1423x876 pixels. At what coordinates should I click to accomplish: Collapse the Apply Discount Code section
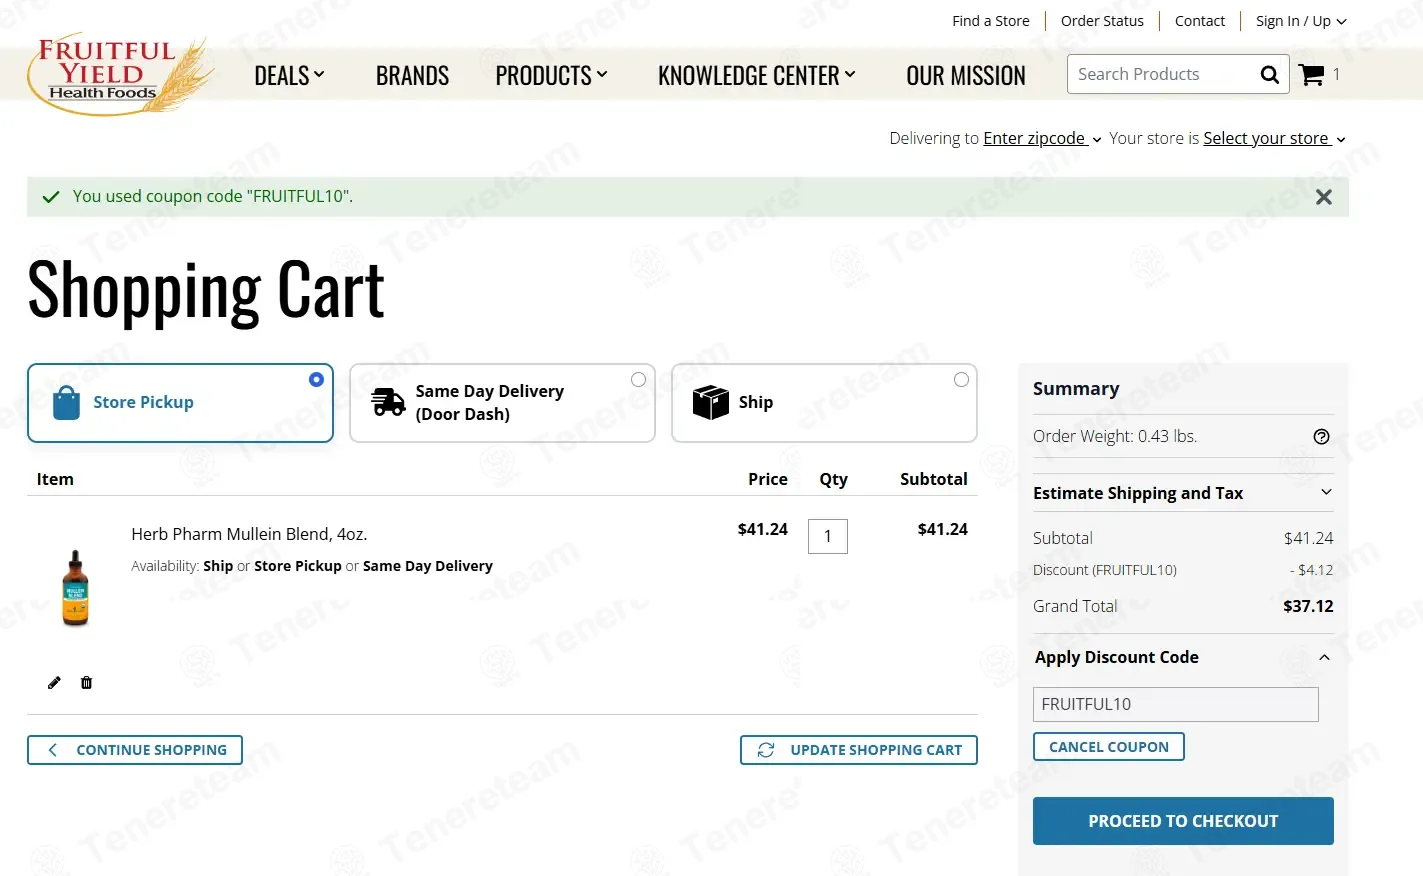tap(1183, 657)
